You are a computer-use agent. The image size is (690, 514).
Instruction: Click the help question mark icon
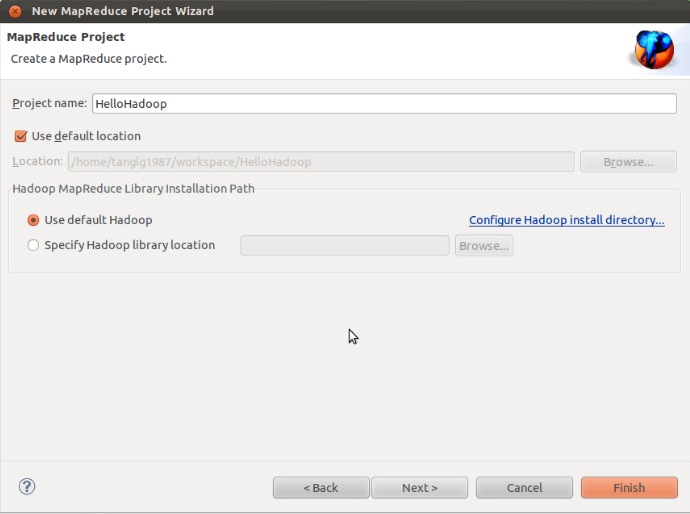(x=27, y=487)
